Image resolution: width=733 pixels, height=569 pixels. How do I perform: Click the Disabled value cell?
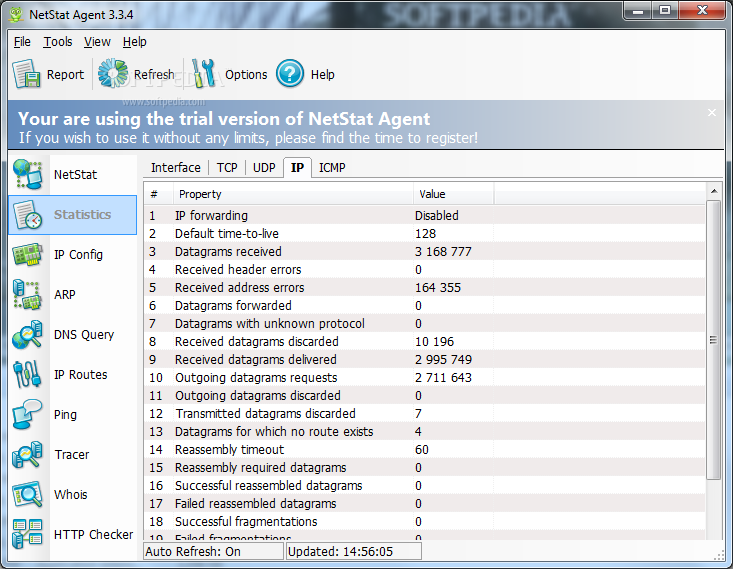437,216
